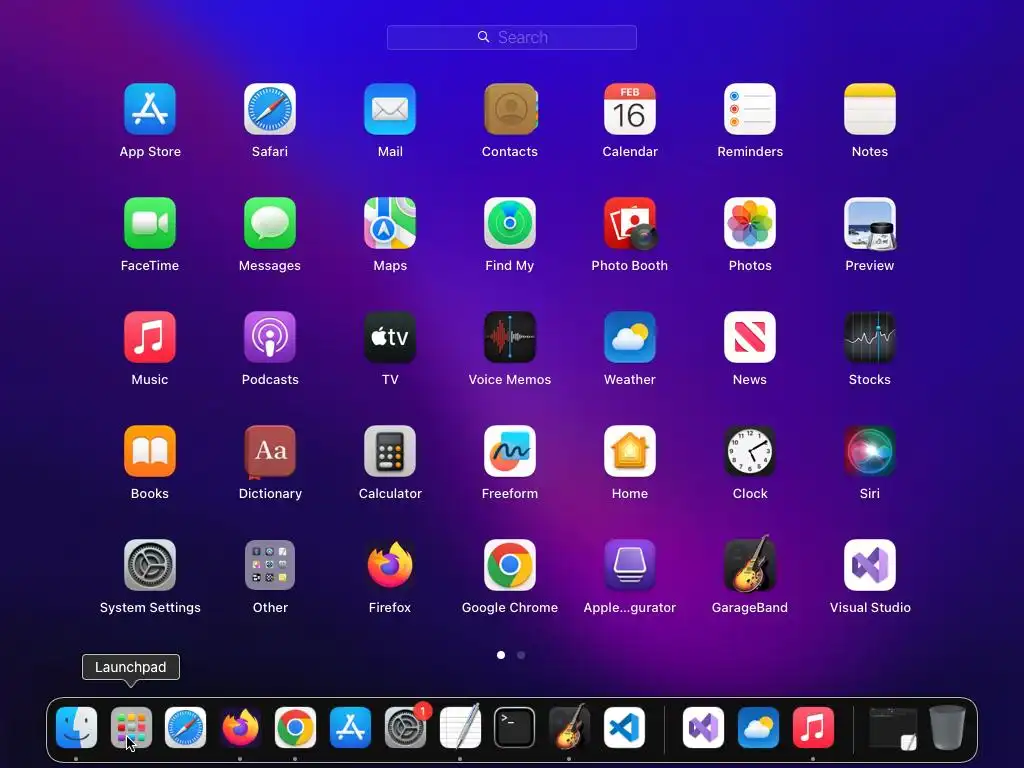Go to second Launchpad page dot
This screenshot has width=1024, height=768.
coord(521,655)
